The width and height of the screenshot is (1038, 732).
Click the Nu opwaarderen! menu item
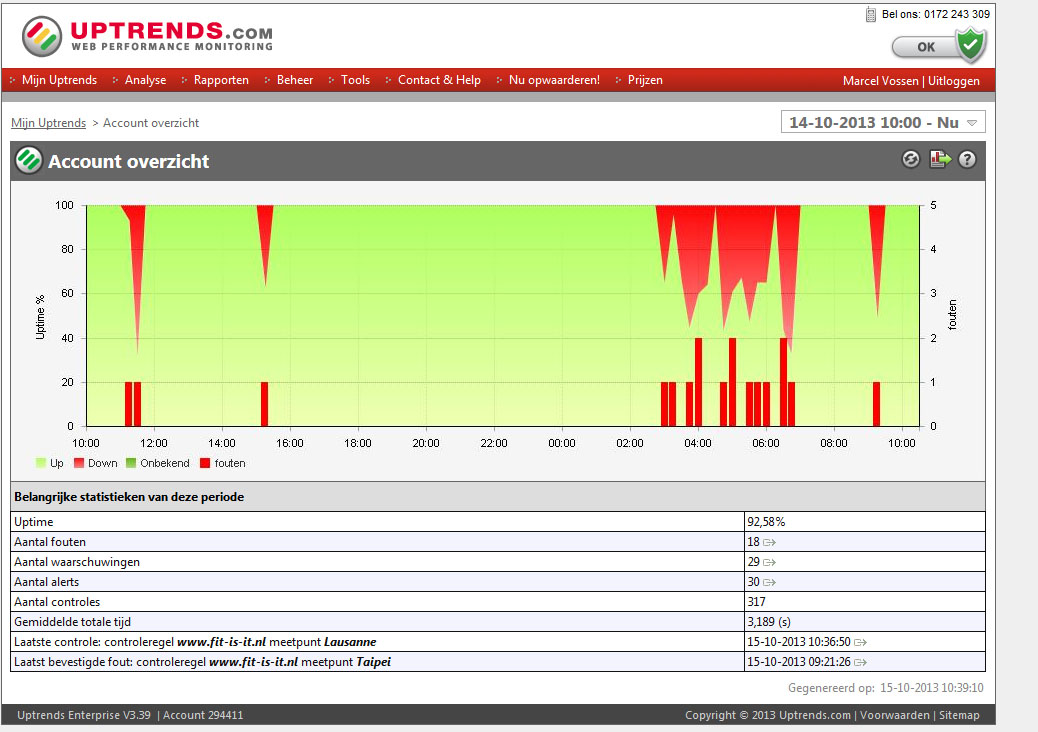(554, 80)
